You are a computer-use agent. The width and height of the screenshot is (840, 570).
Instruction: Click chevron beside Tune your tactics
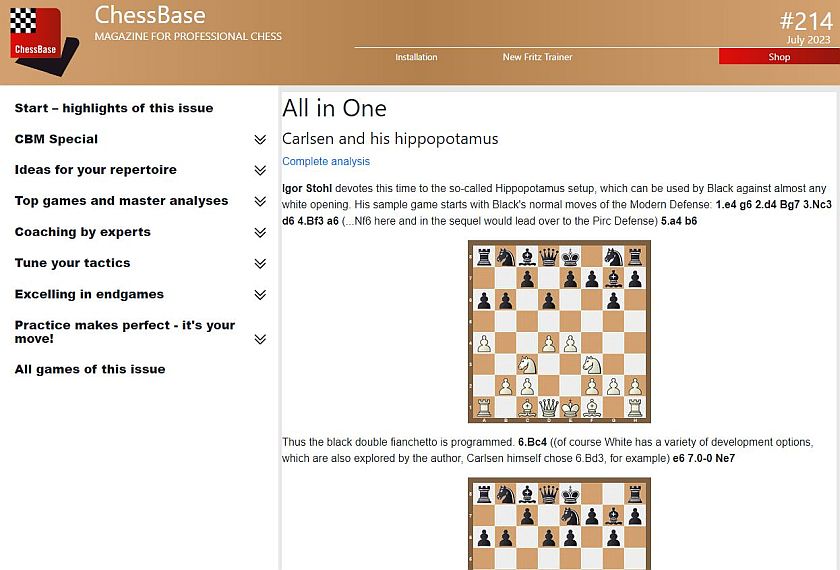pyautogui.click(x=260, y=264)
